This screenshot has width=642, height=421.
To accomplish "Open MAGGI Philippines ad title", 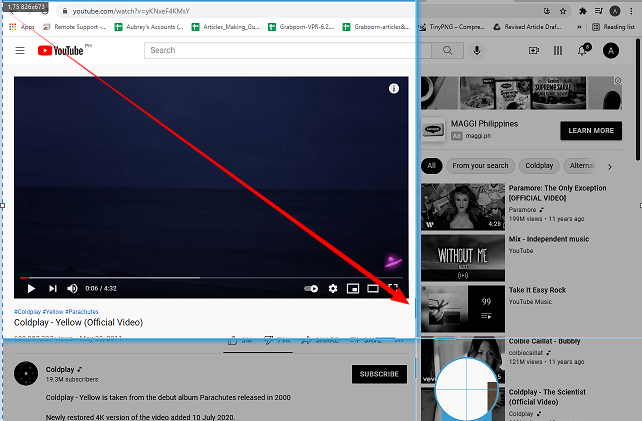I will point(484,124).
